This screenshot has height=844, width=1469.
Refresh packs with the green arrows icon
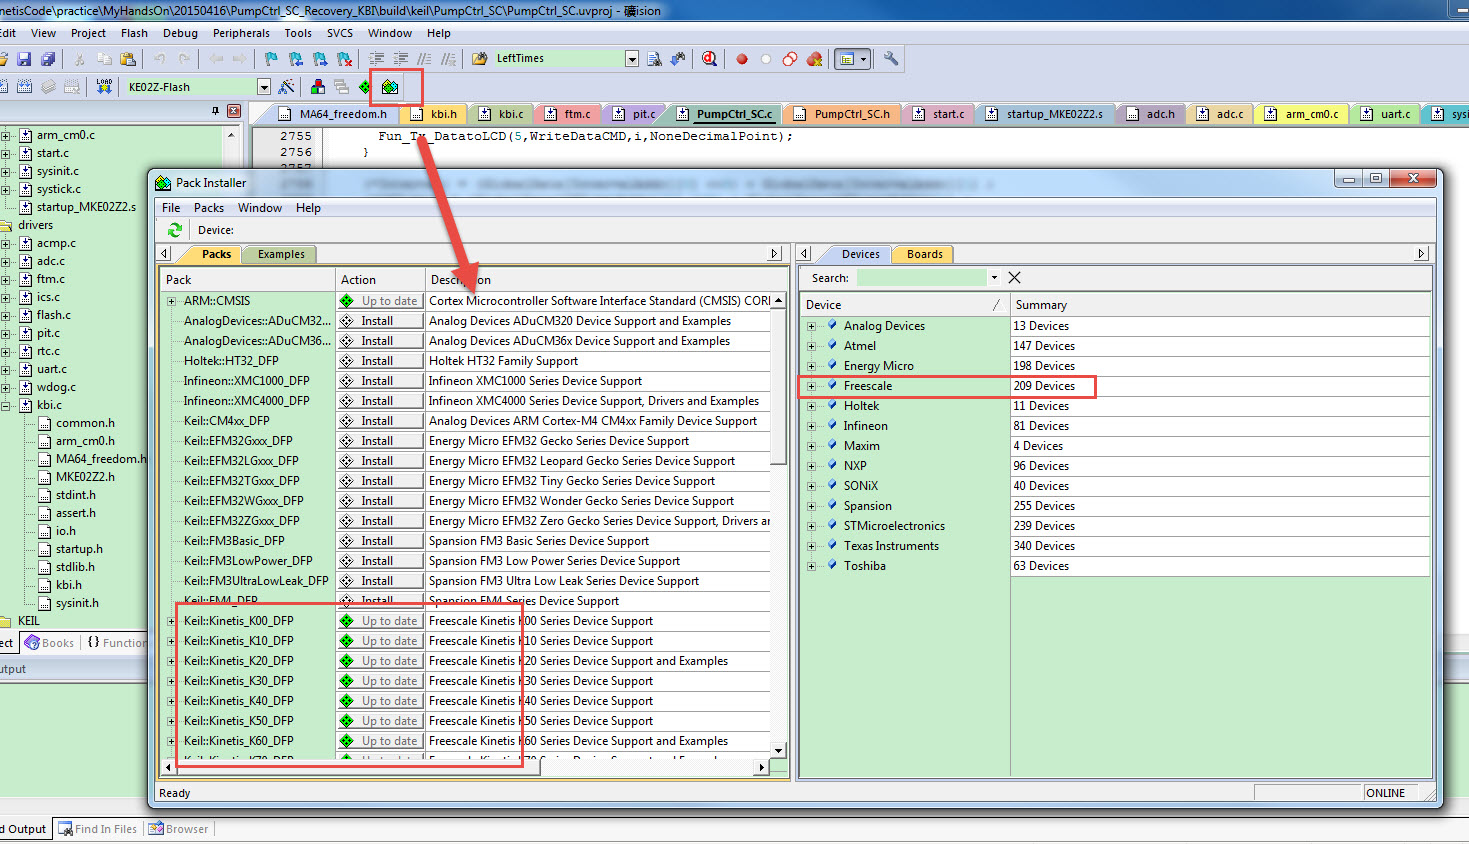click(x=174, y=230)
